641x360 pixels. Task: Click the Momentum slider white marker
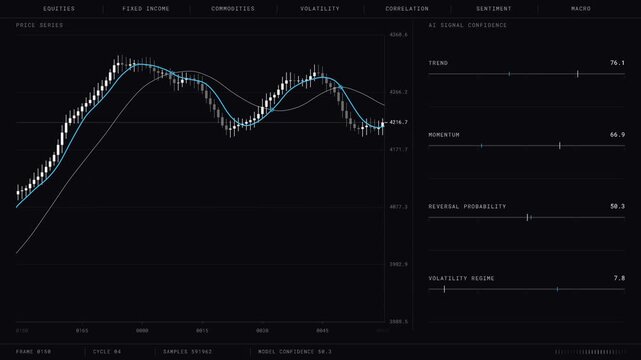click(560, 145)
